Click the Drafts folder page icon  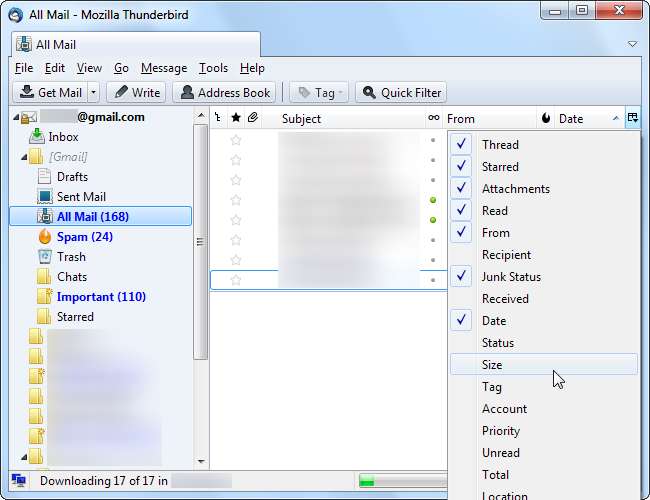pyautogui.click(x=44, y=176)
